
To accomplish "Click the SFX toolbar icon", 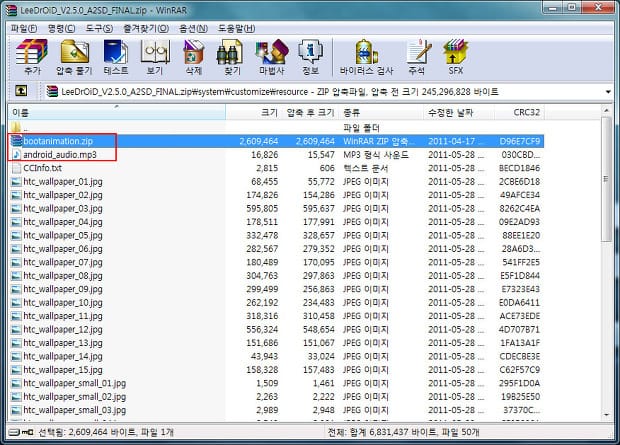I will pos(456,56).
